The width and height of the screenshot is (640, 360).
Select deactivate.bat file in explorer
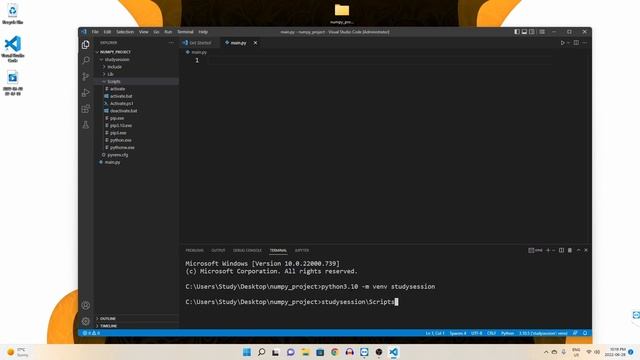pos(137,111)
